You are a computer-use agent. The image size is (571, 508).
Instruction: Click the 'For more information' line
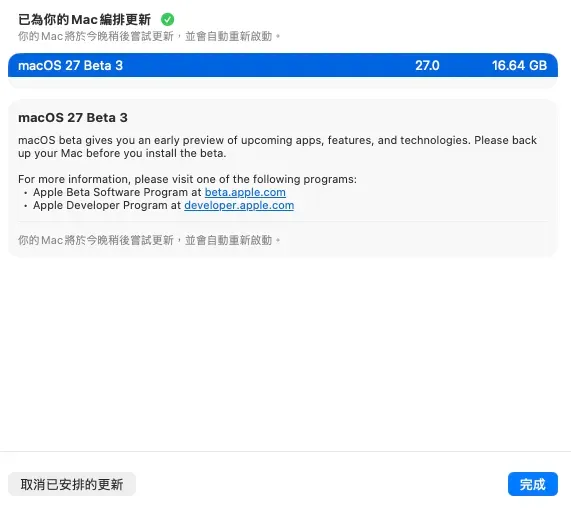pyautogui.click(x=187, y=179)
